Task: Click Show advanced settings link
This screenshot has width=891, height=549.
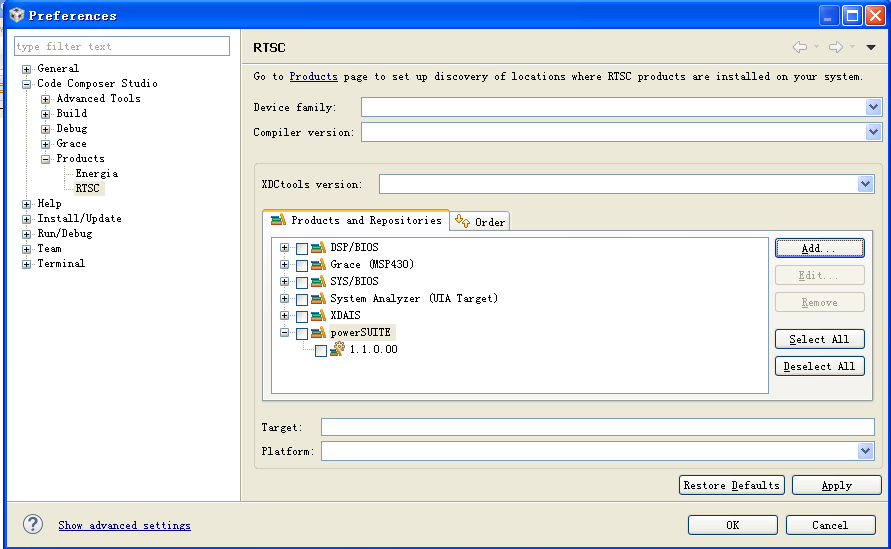Action: 124,525
